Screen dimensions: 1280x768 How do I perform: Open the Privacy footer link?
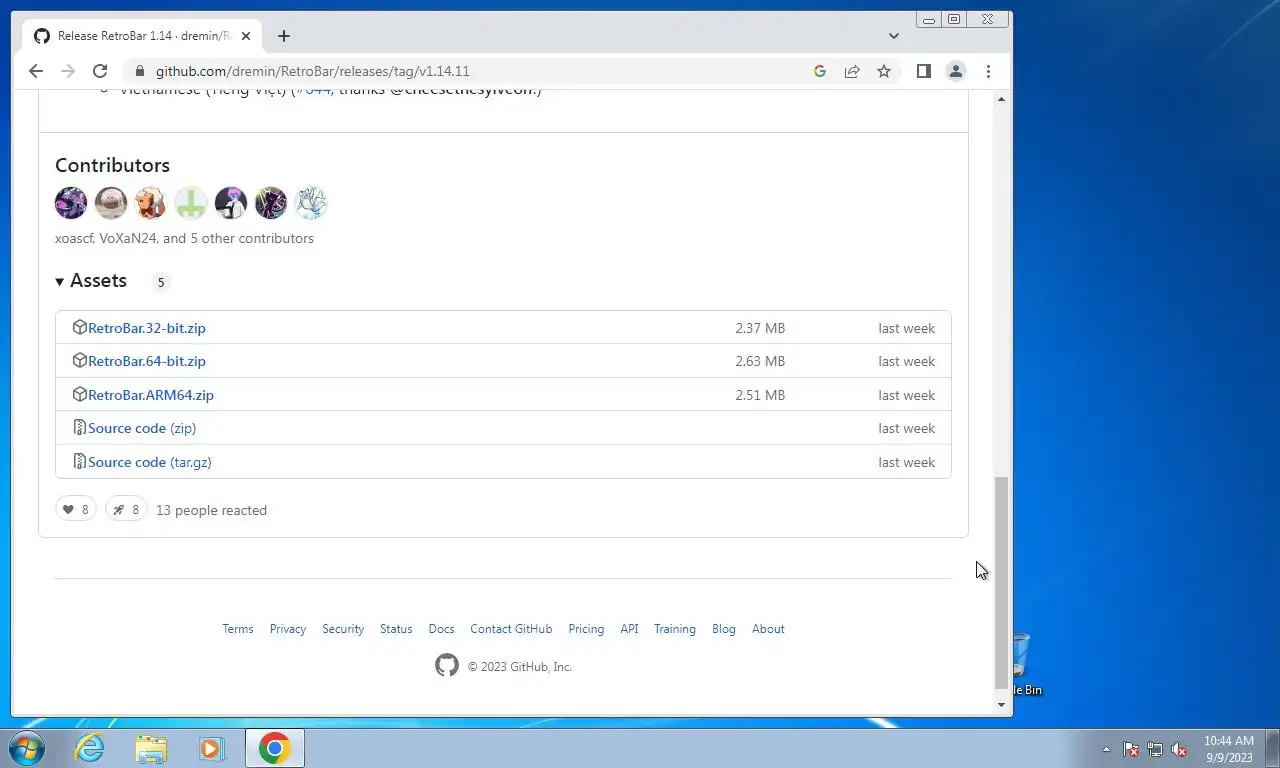pyautogui.click(x=288, y=629)
